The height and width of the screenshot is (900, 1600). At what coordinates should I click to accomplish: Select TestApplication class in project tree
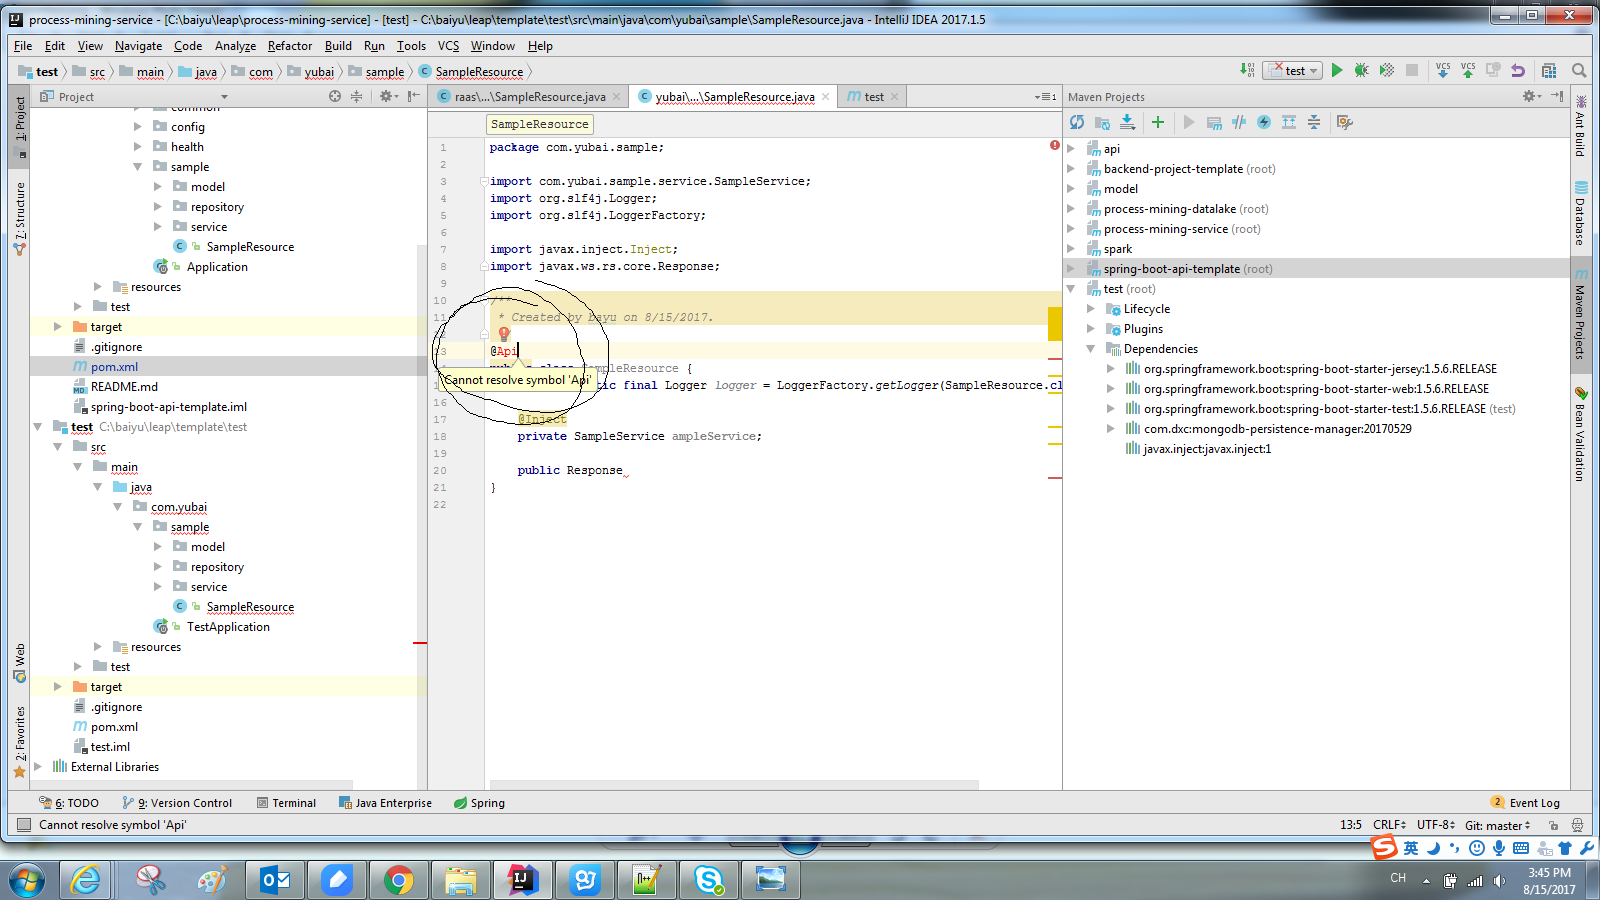(228, 627)
